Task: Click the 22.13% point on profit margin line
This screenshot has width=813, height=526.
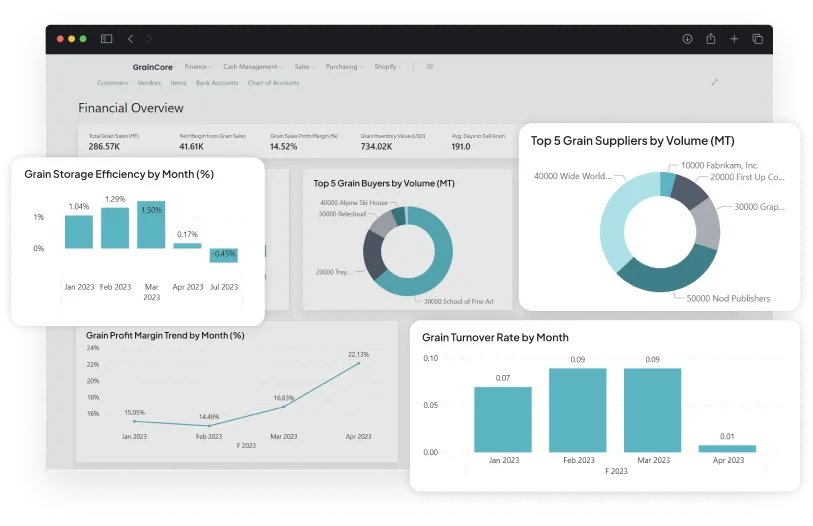Action: (x=359, y=364)
